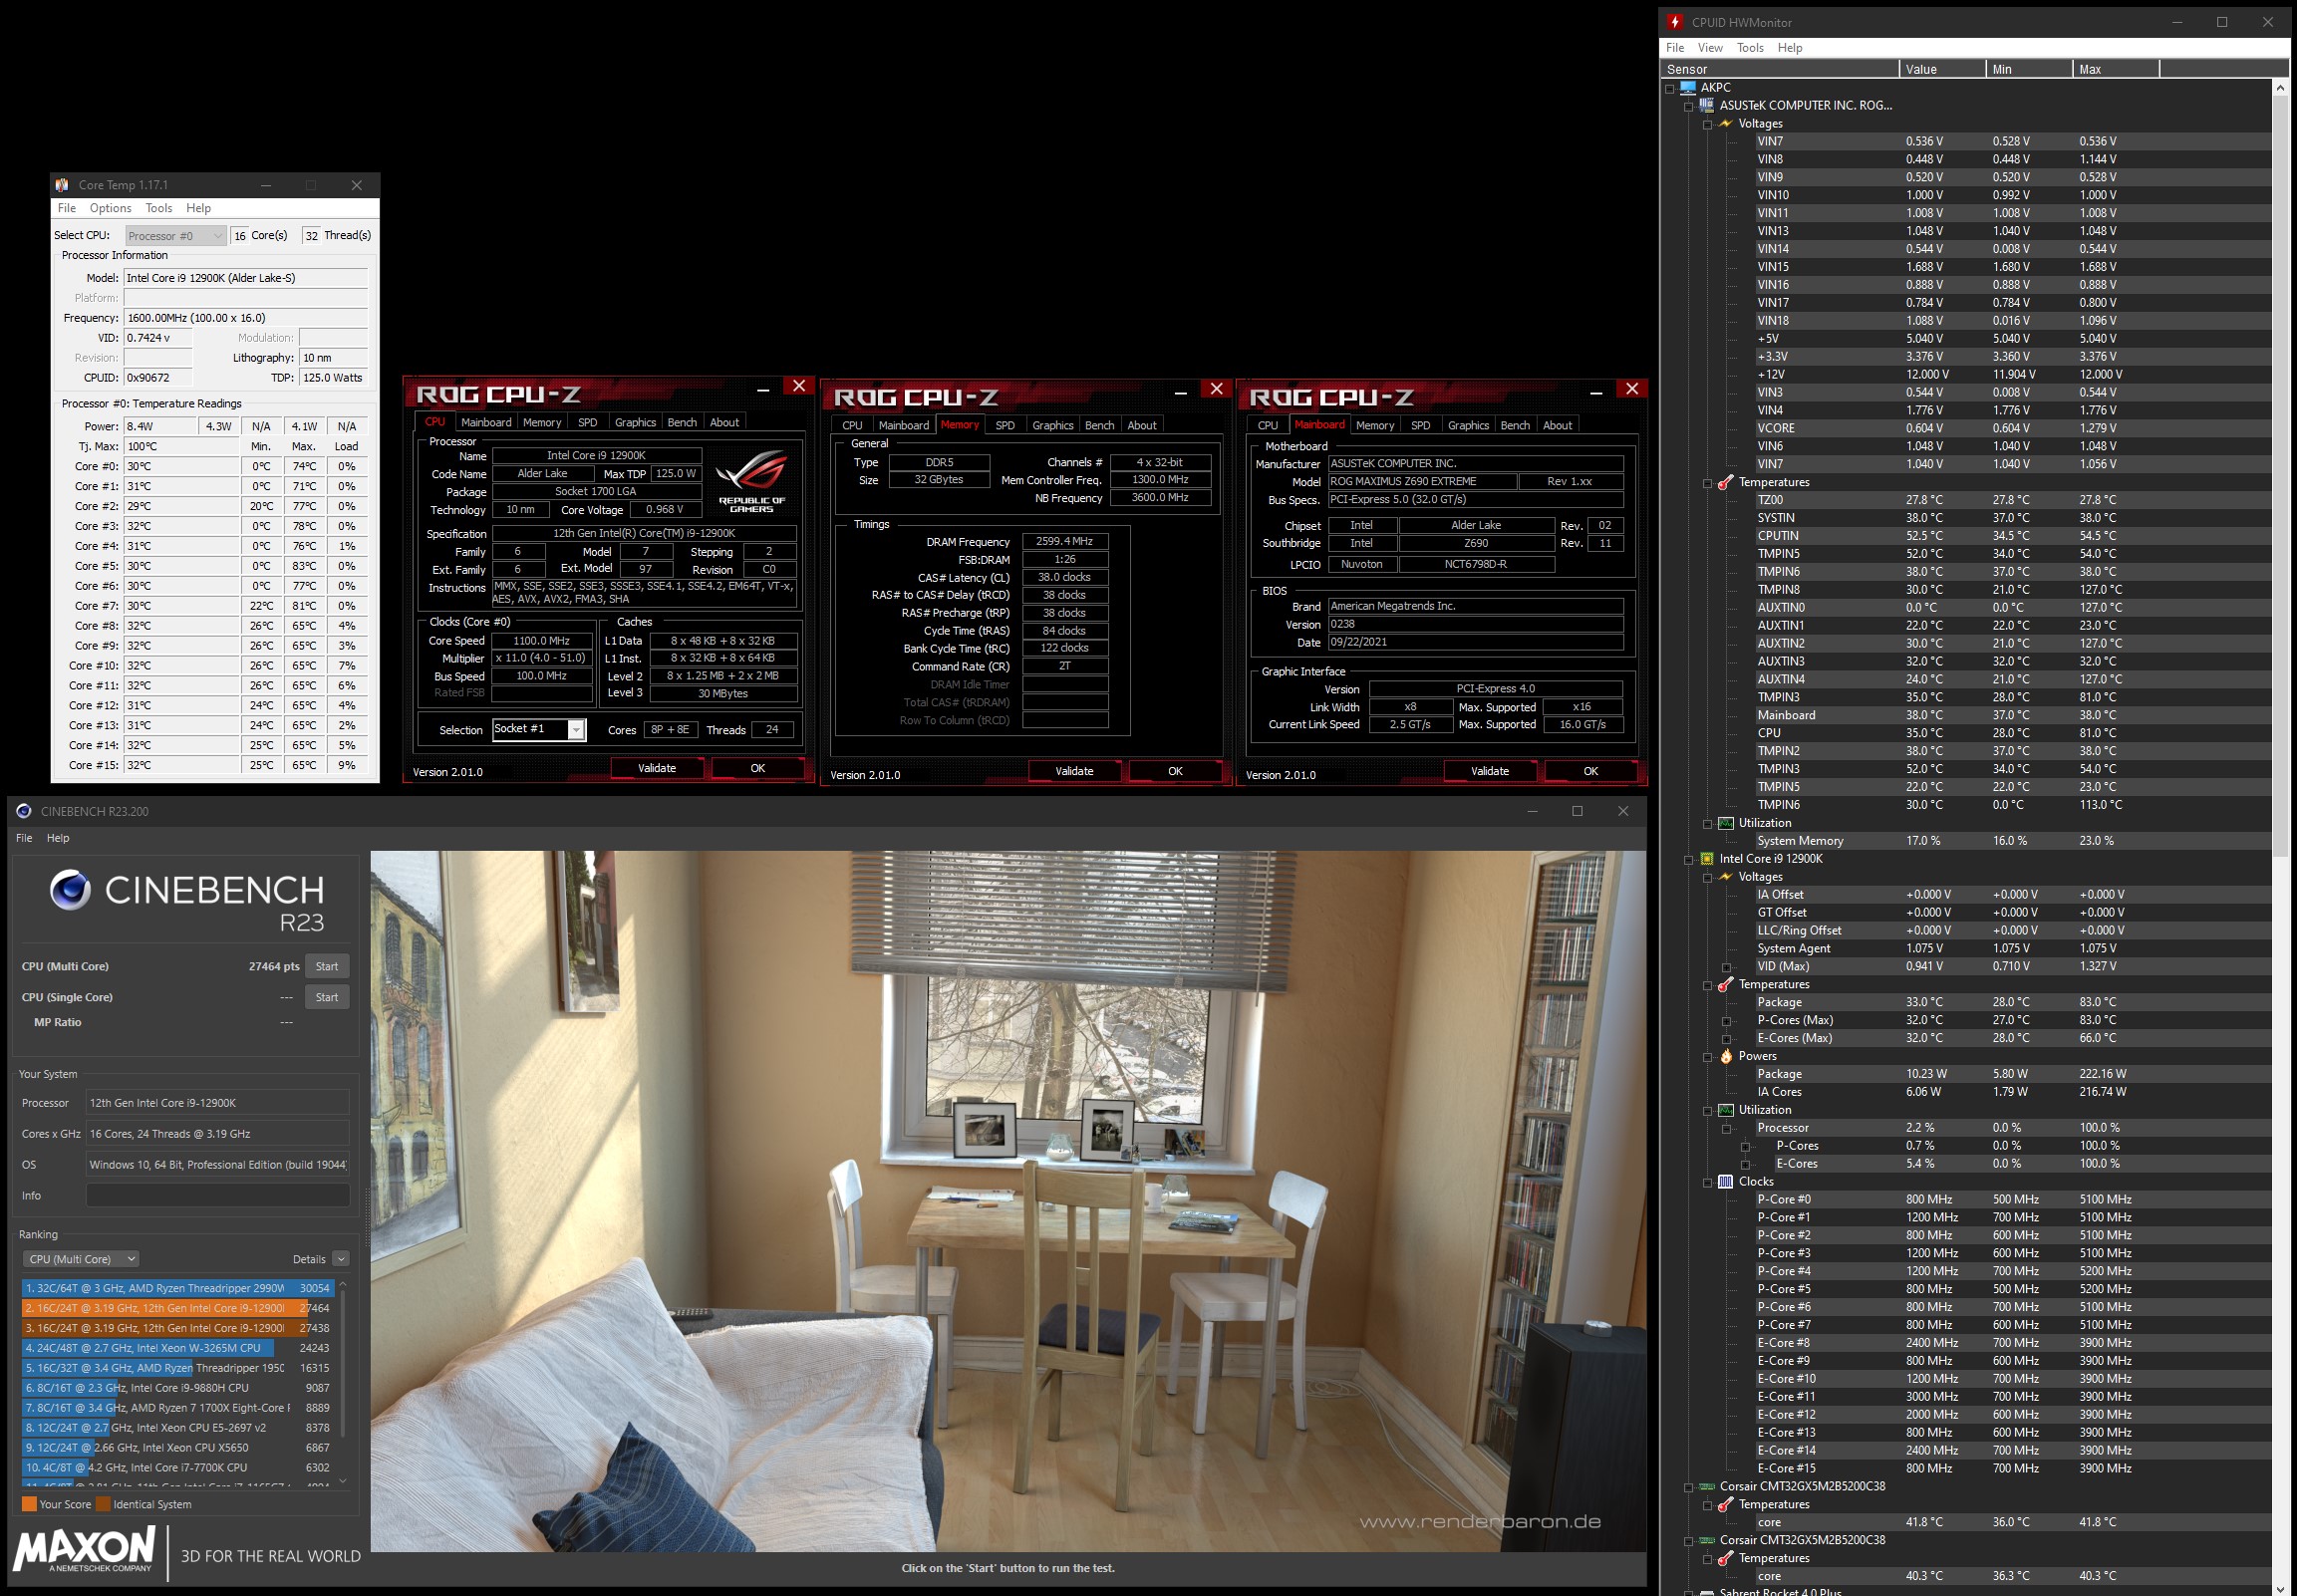This screenshot has width=2297, height=1596.
Task: Select the E-Core #11 clock row
Action: pyautogui.click(x=2012, y=1397)
